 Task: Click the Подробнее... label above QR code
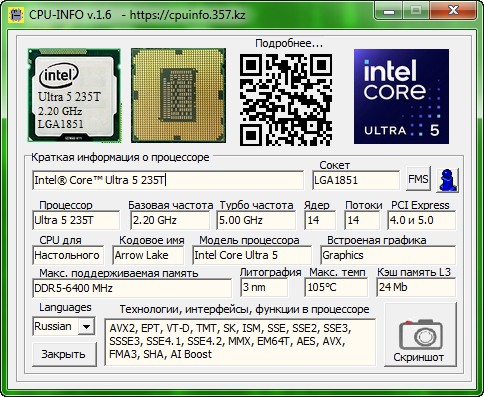[289, 43]
